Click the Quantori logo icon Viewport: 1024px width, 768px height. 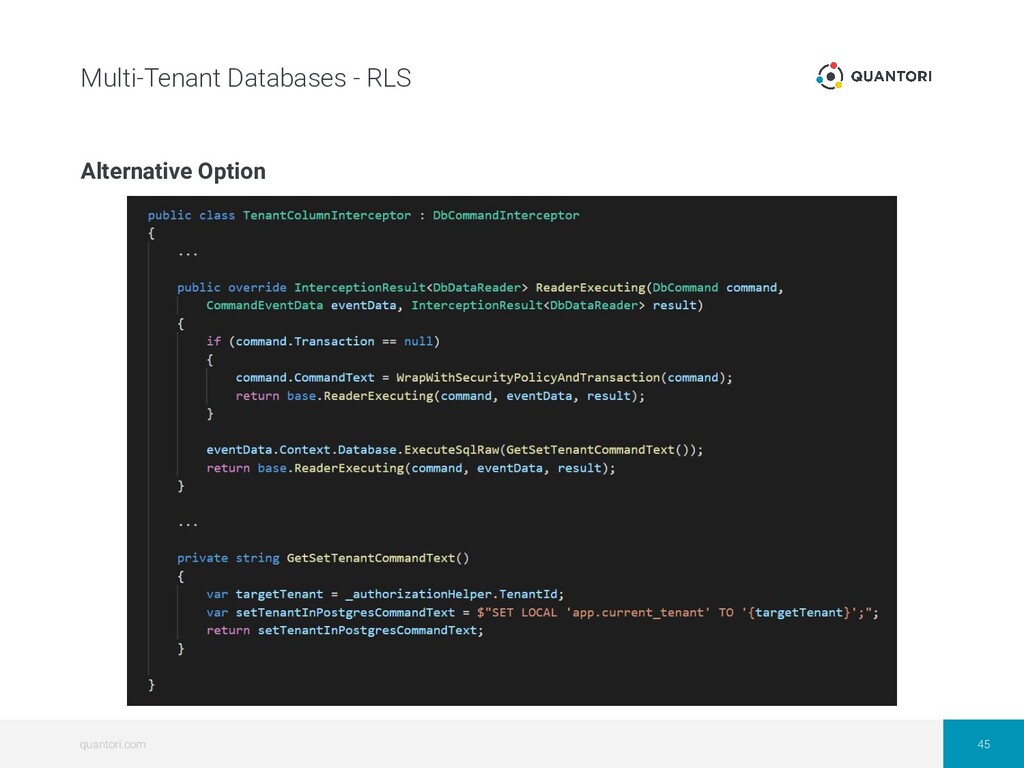(829, 76)
